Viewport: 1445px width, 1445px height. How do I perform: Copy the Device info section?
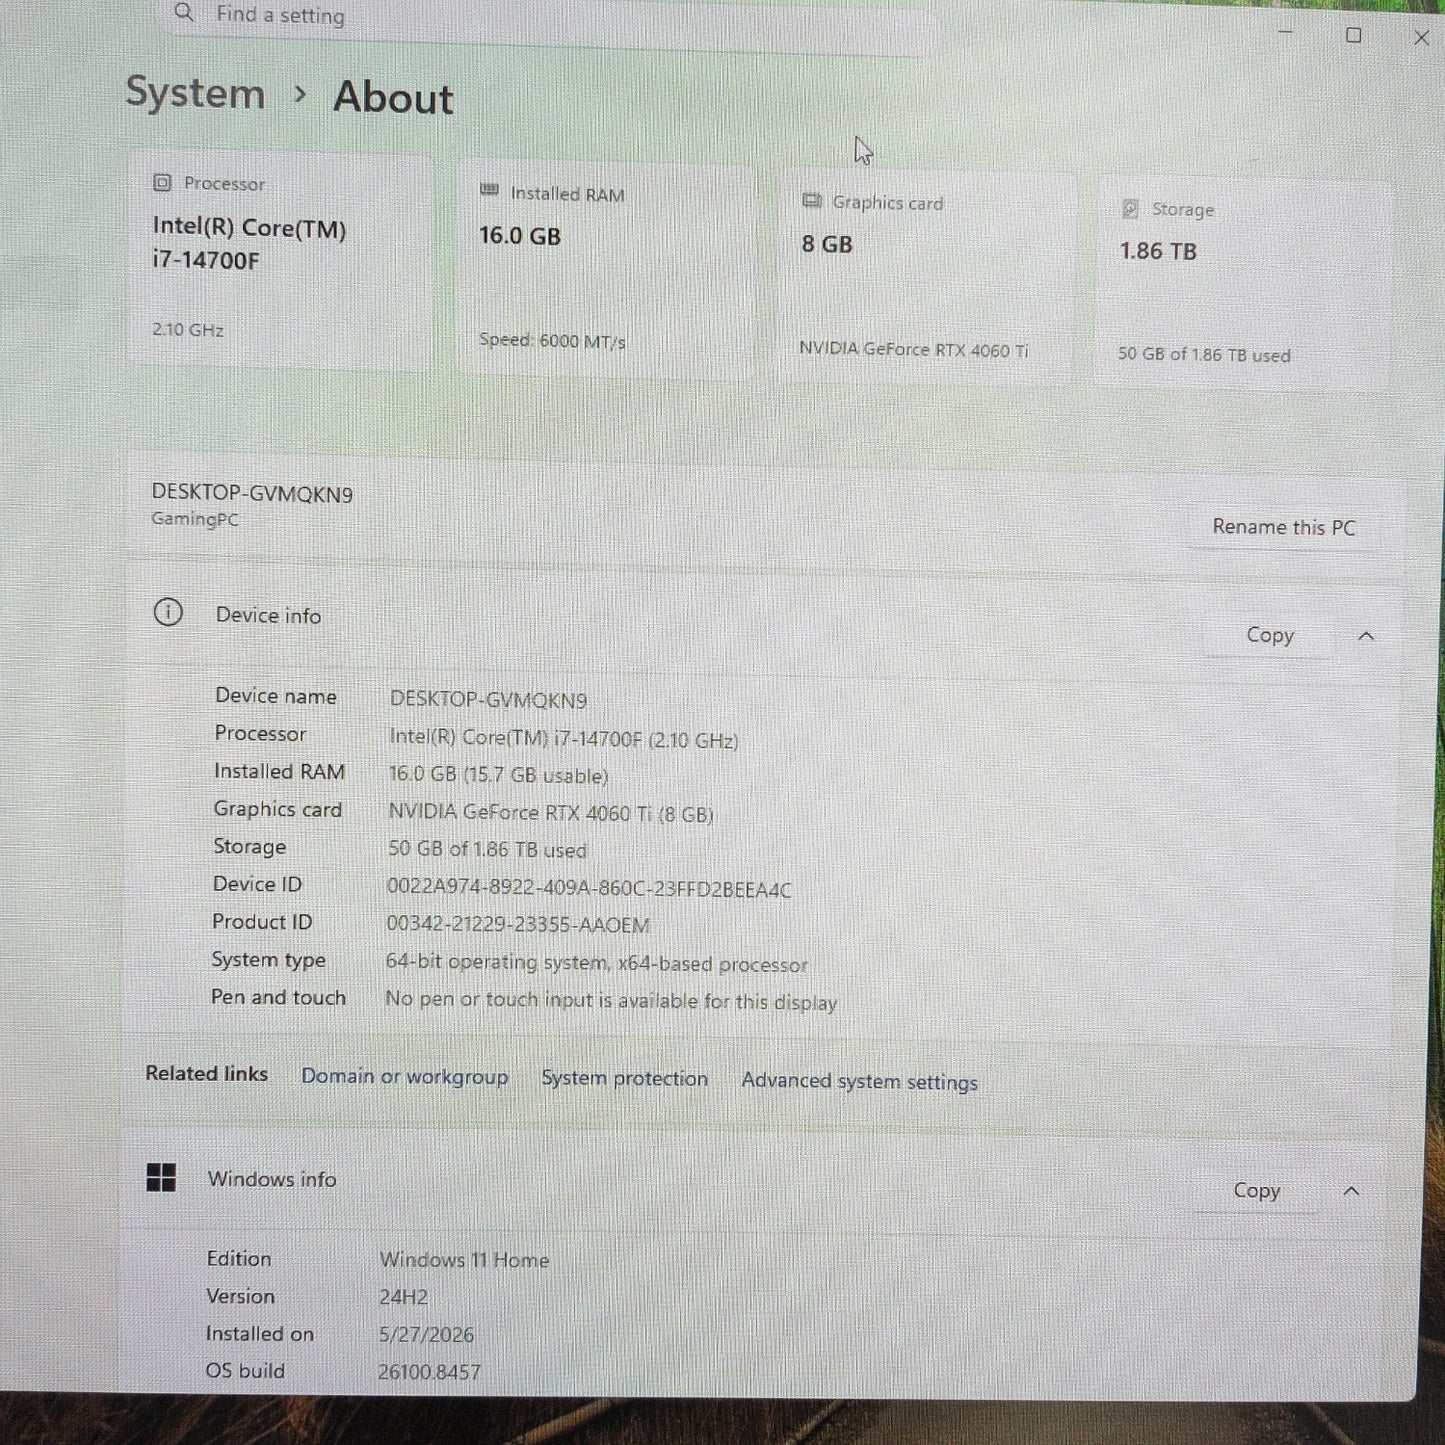point(1270,635)
